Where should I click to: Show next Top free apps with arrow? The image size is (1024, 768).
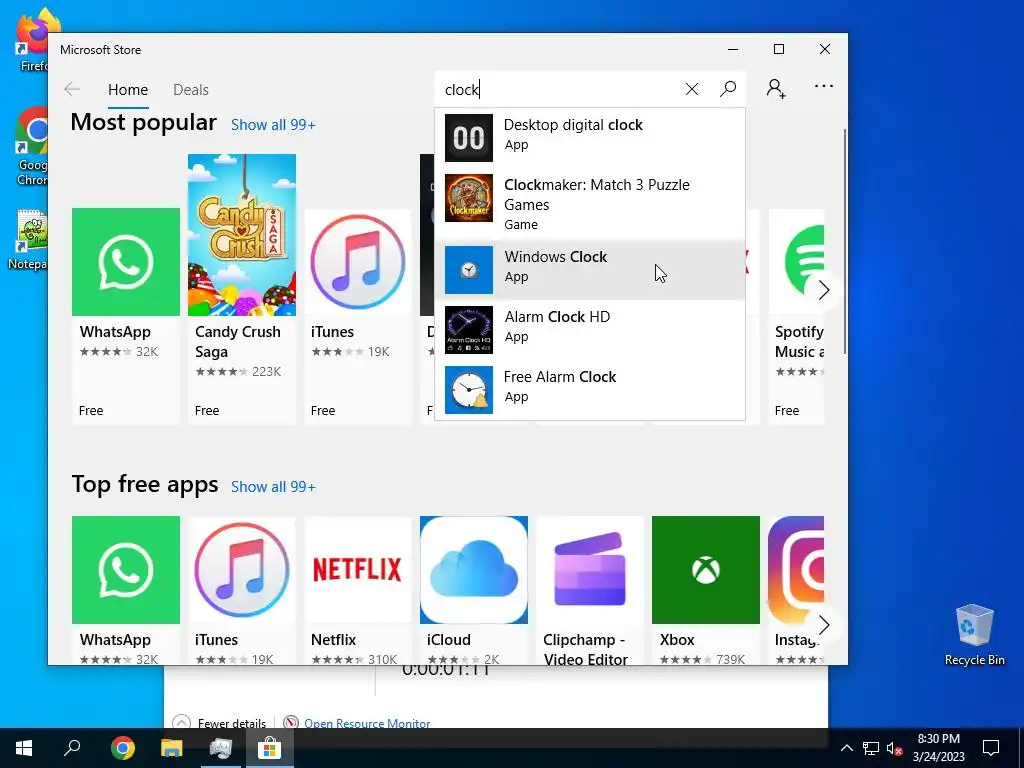click(x=824, y=625)
